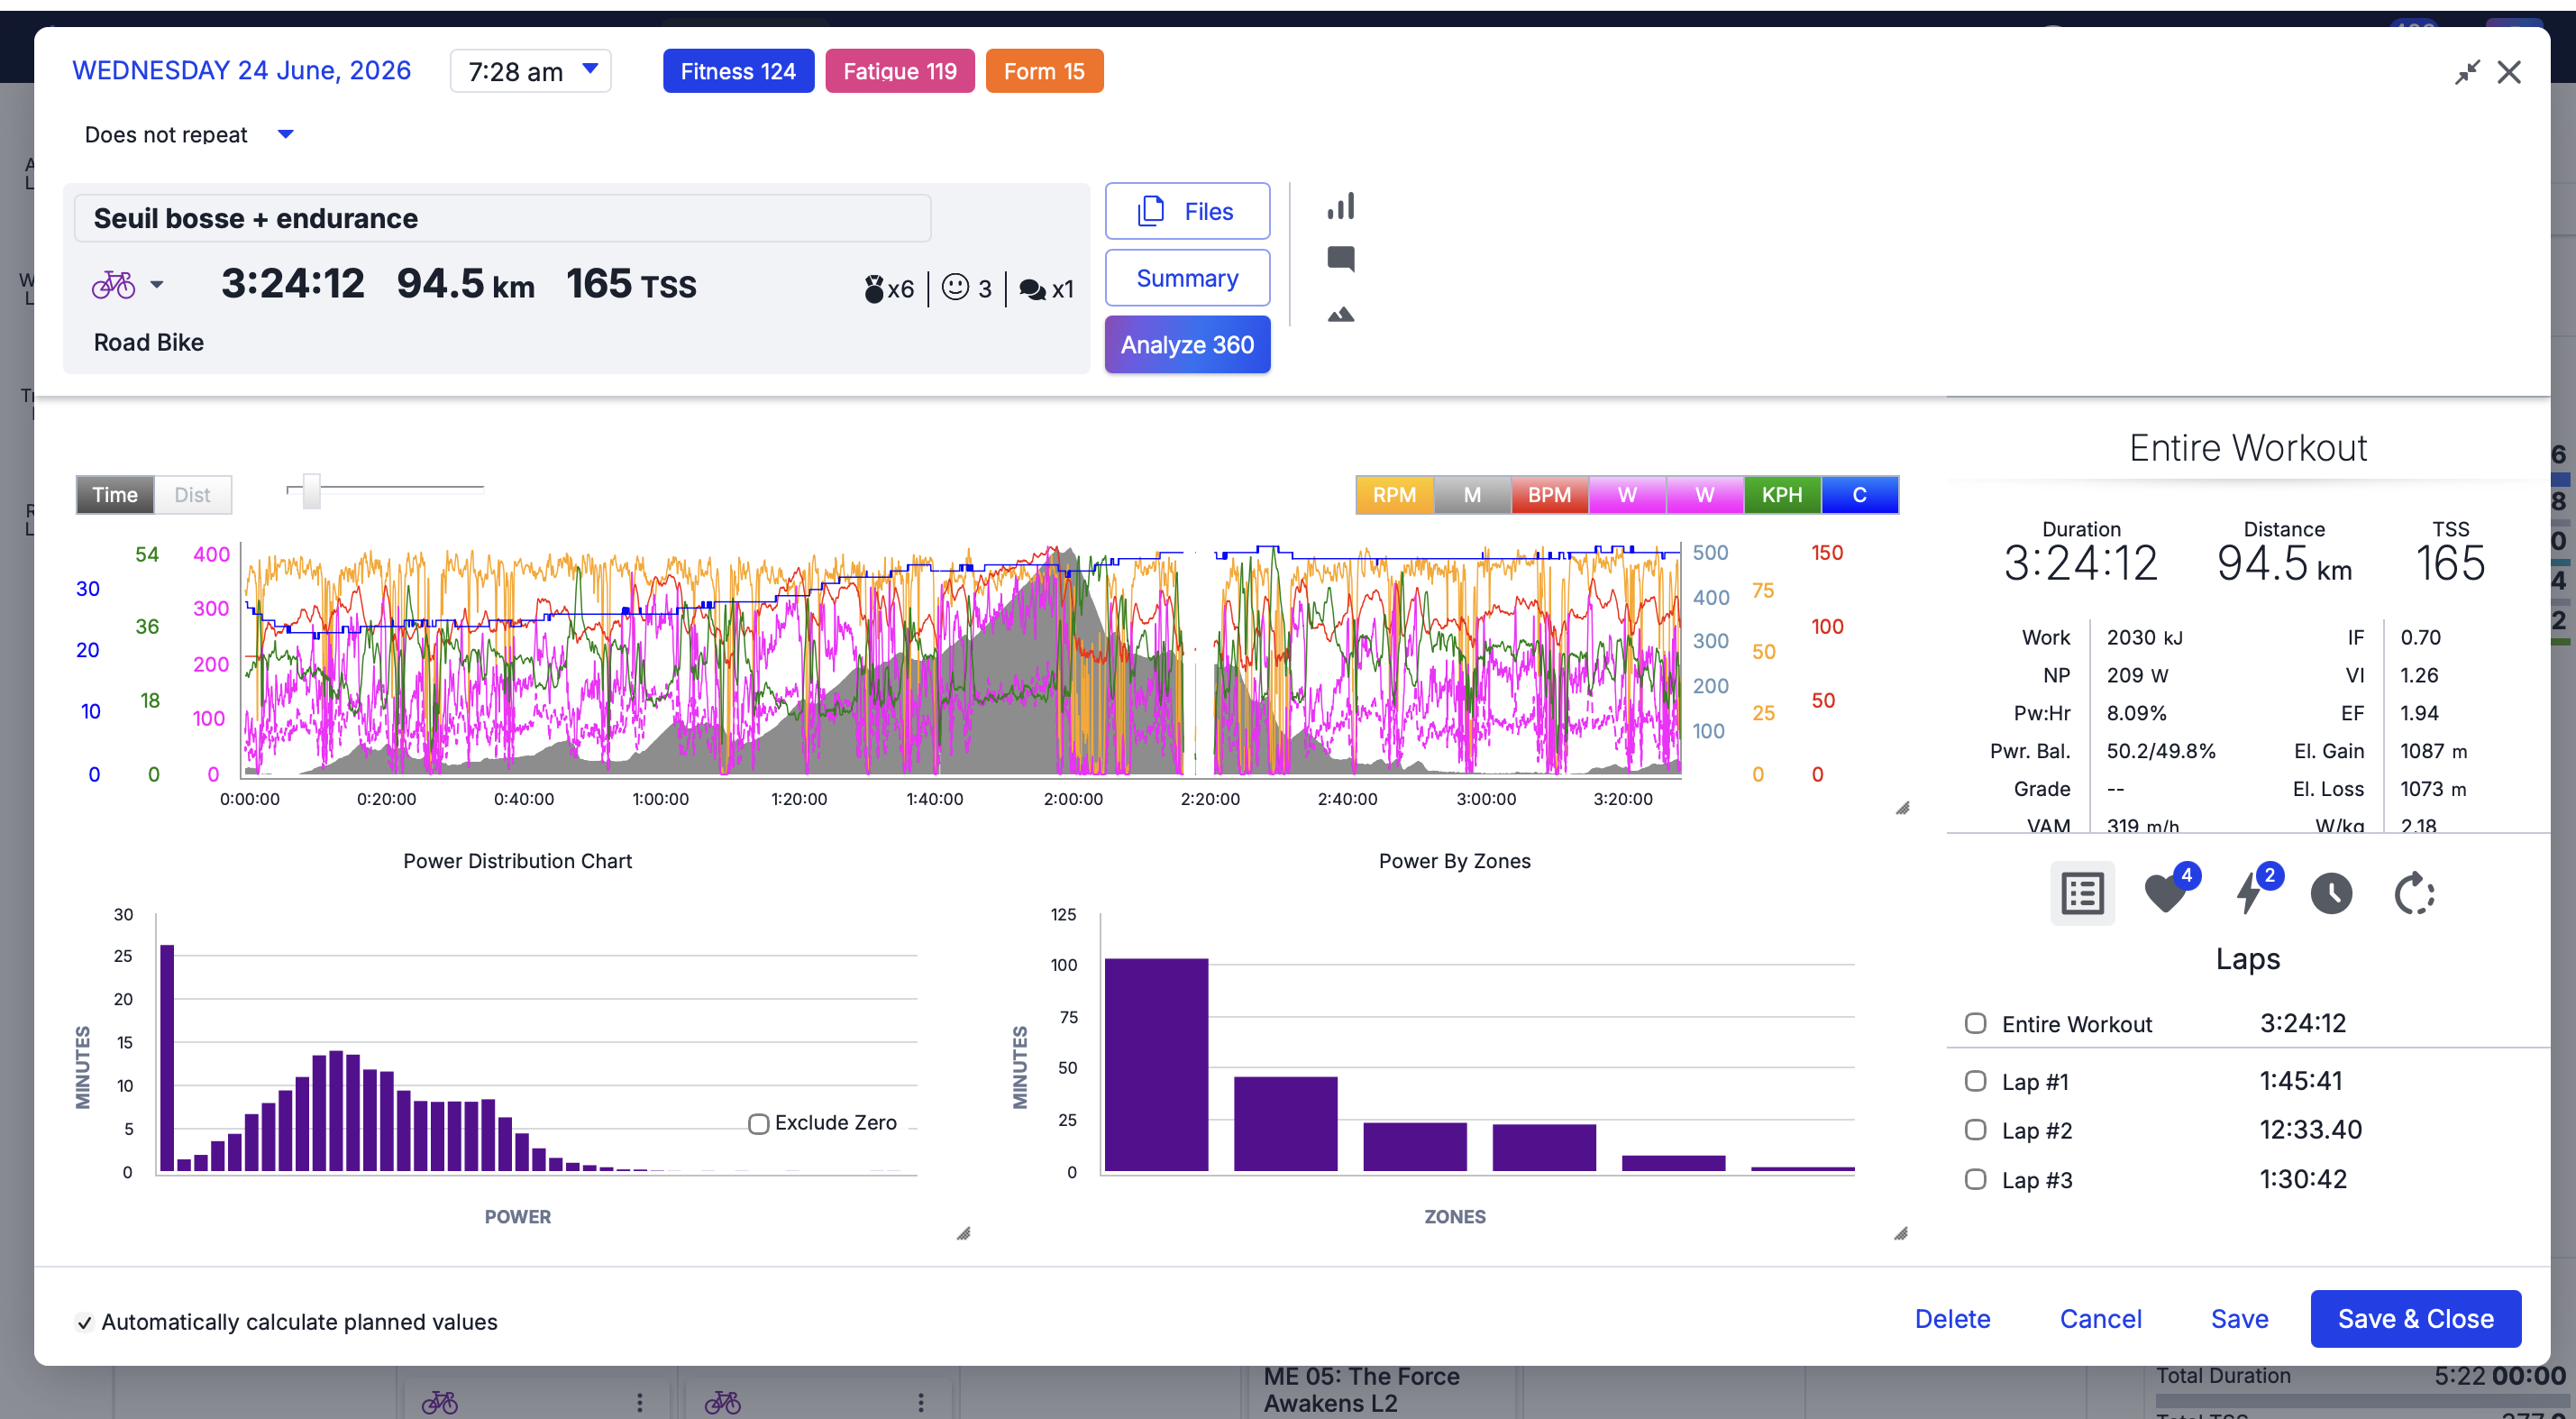The image size is (2576, 1419).
Task: Toggle the Exclude Zero checkbox
Action: coord(759,1124)
